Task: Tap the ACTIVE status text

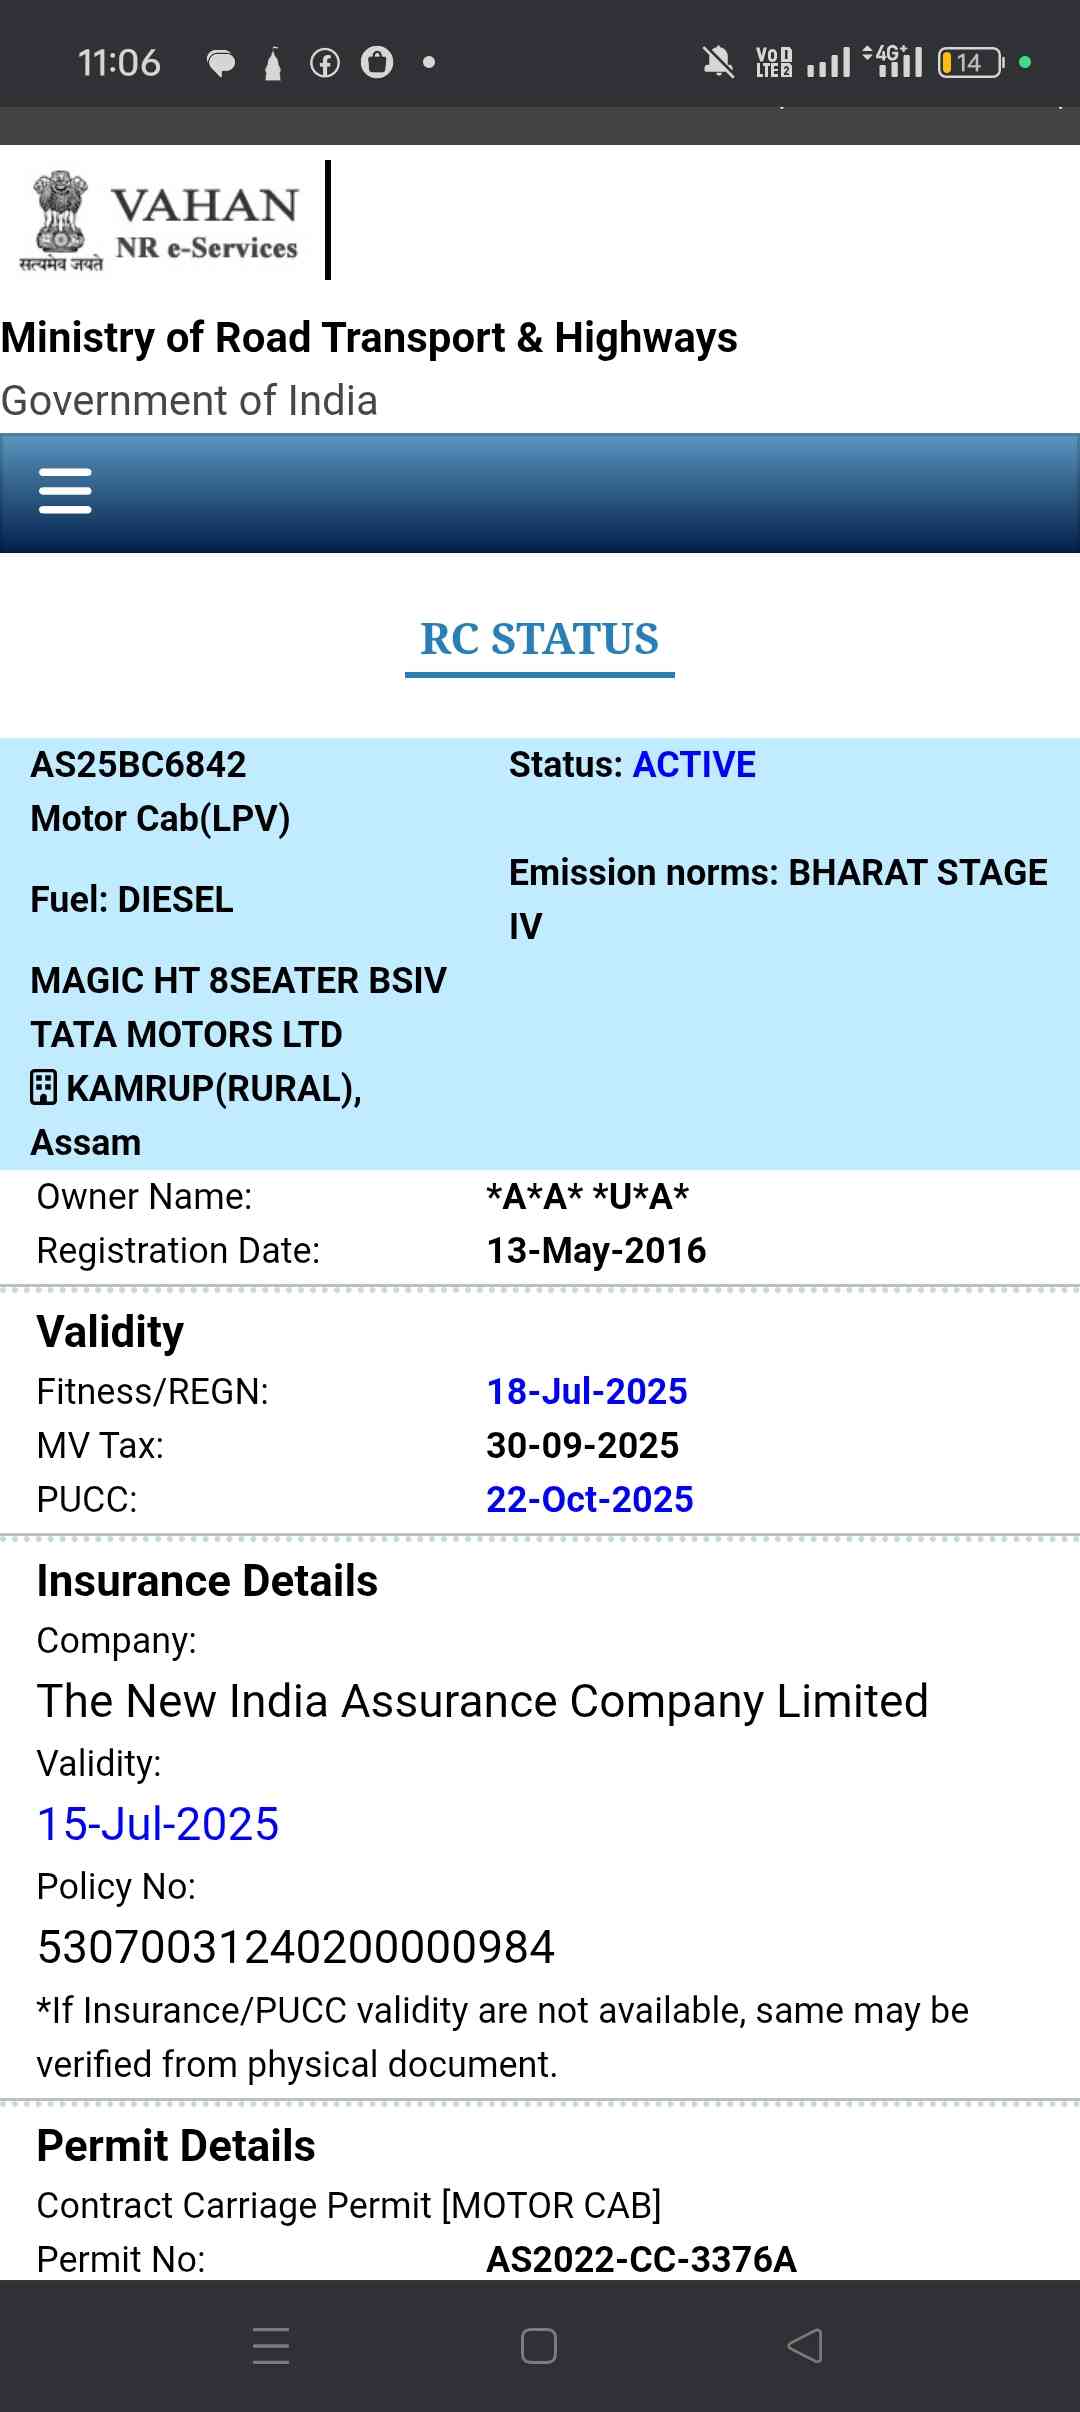Action: [694, 765]
